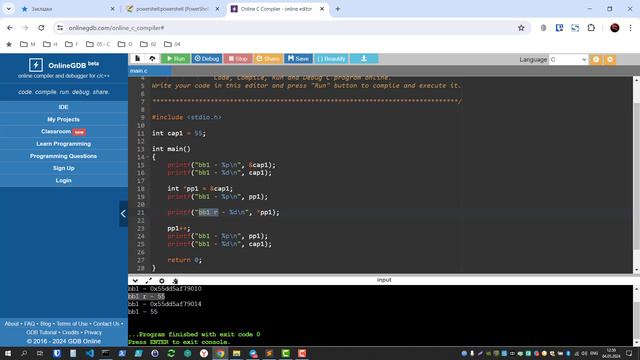The image size is (640, 360).
Task: Click Login in the sidebar
Action: tap(63, 180)
